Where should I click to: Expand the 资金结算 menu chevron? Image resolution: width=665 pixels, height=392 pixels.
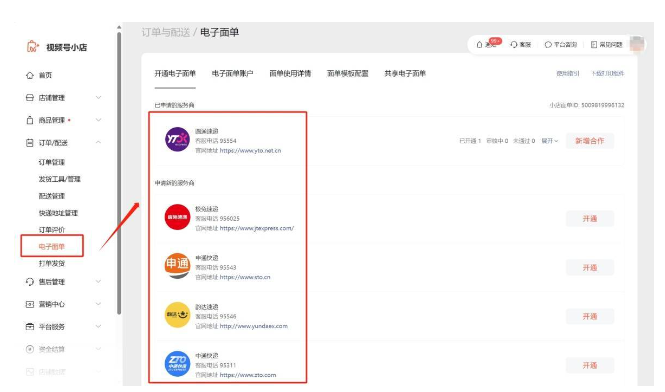[98, 349]
